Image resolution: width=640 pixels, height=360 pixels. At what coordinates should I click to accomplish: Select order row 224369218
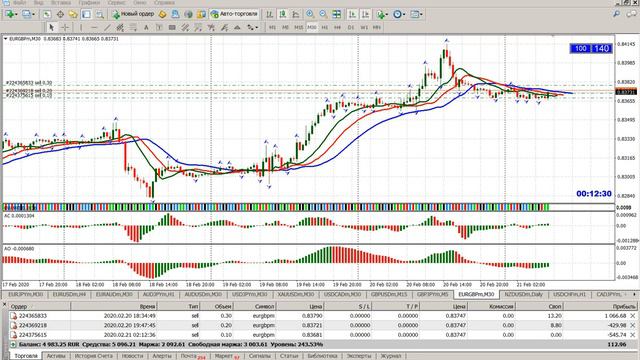(x=322, y=325)
